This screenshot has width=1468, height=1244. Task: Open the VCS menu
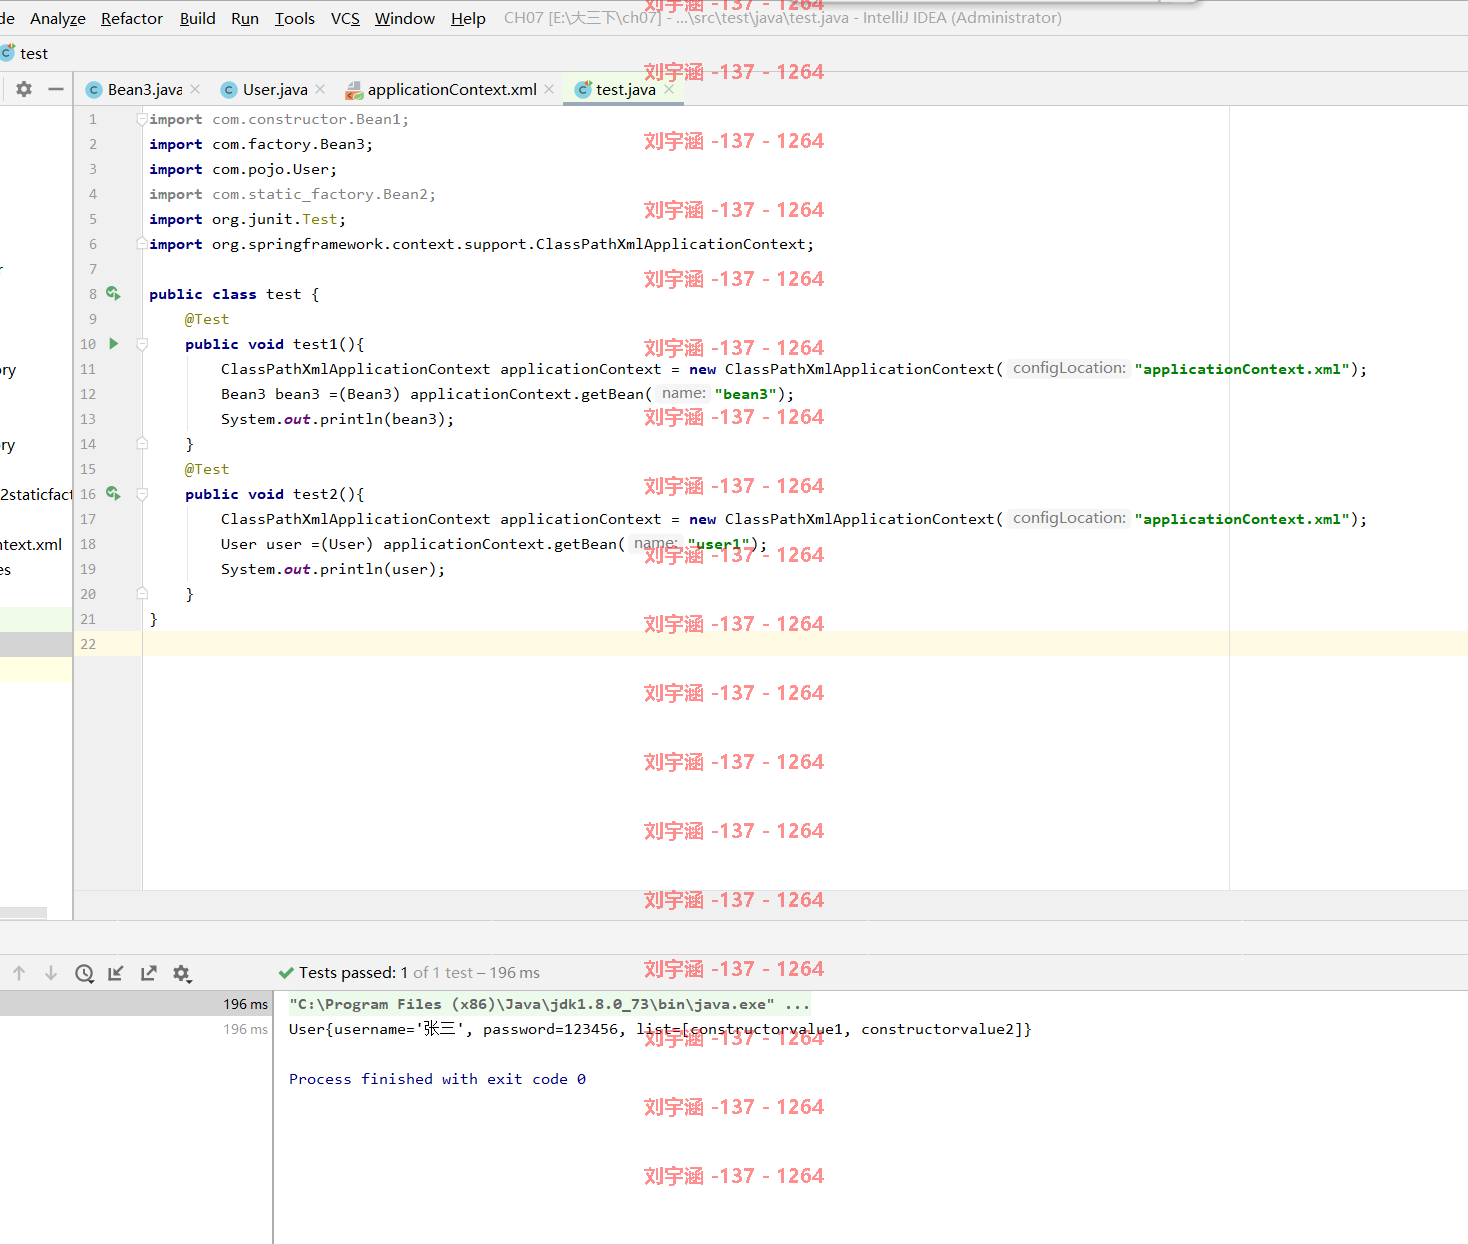[345, 18]
